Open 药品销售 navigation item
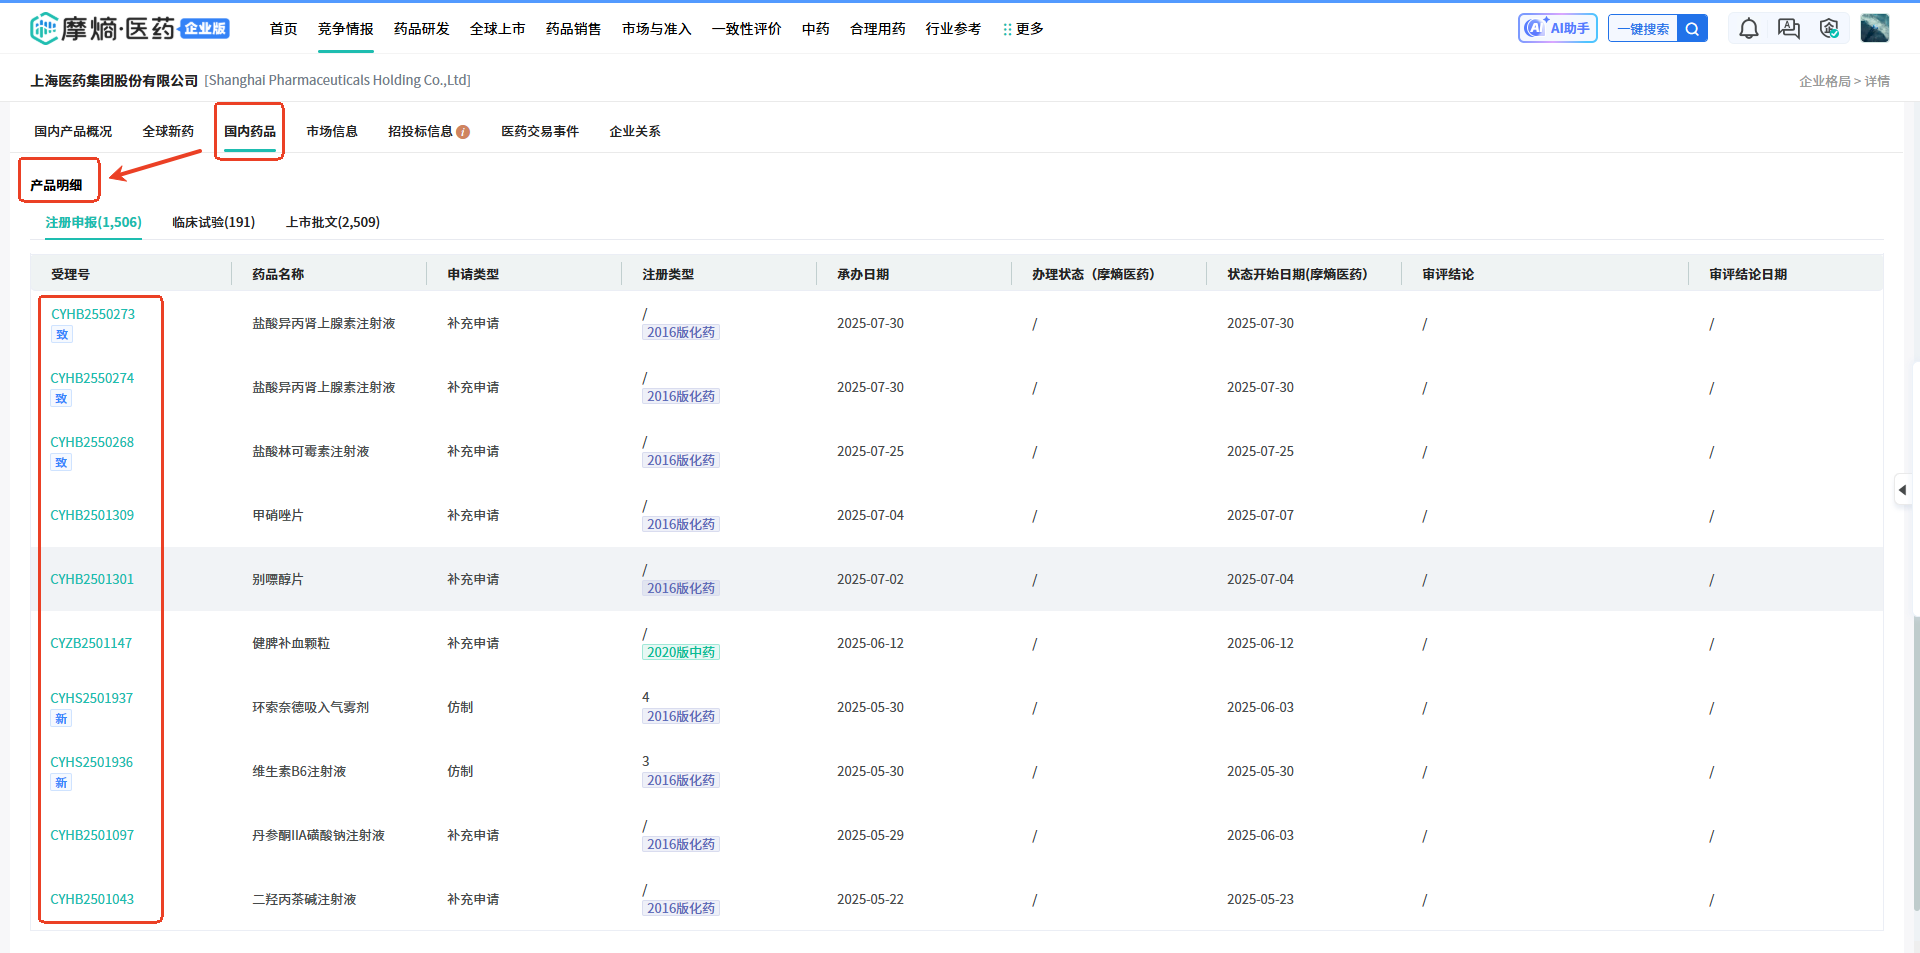Screen dimensions: 1920x953 coord(574,29)
